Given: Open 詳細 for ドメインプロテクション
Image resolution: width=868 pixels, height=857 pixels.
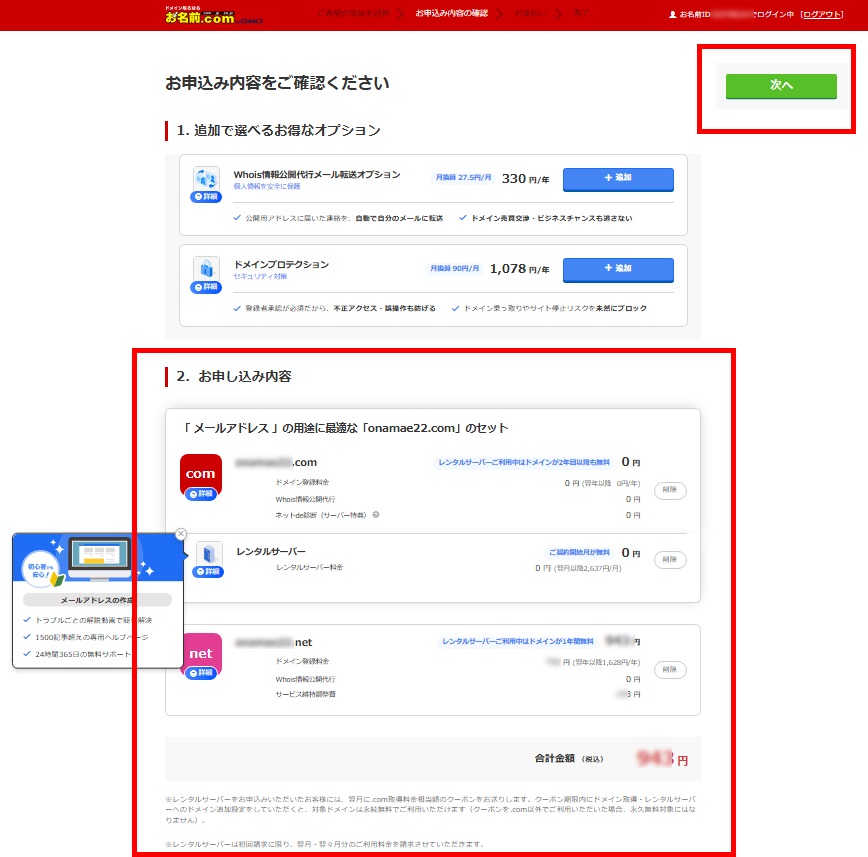Looking at the screenshot, I should tap(206, 287).
